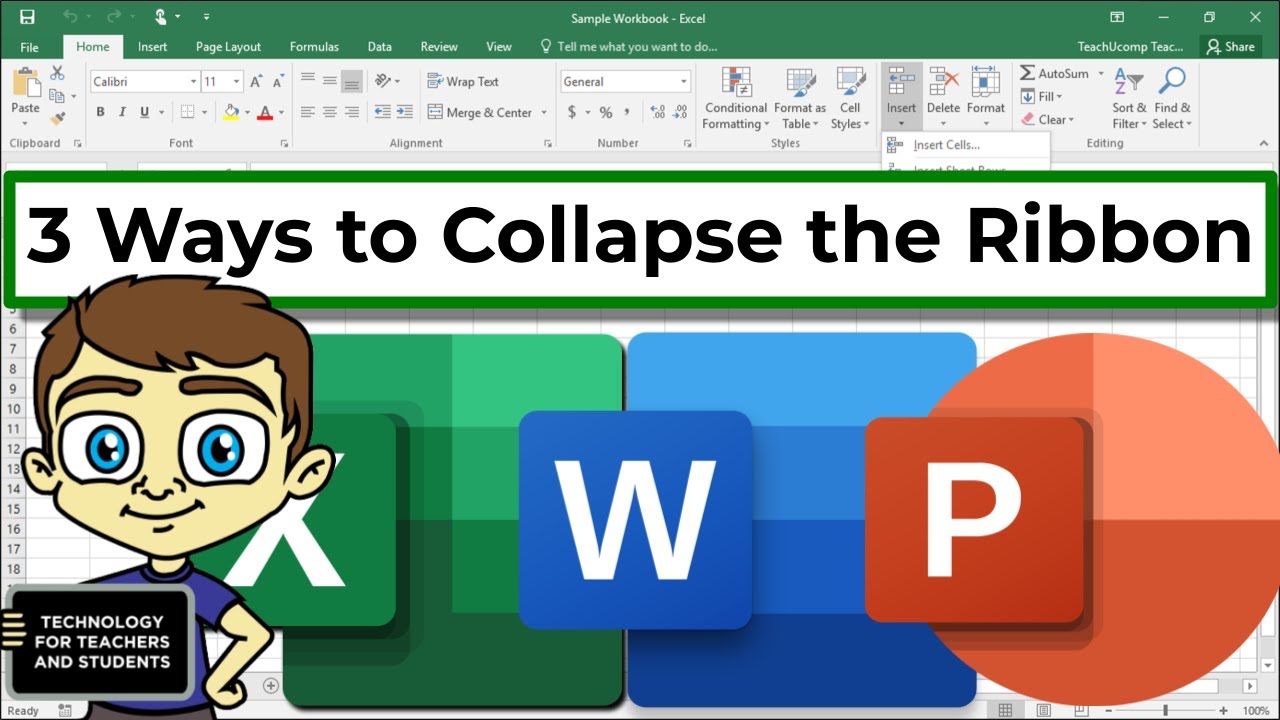This screenshot has height=720, width=1280.
Task: Open Sort & Filter
Action: tap(1130, 98)
